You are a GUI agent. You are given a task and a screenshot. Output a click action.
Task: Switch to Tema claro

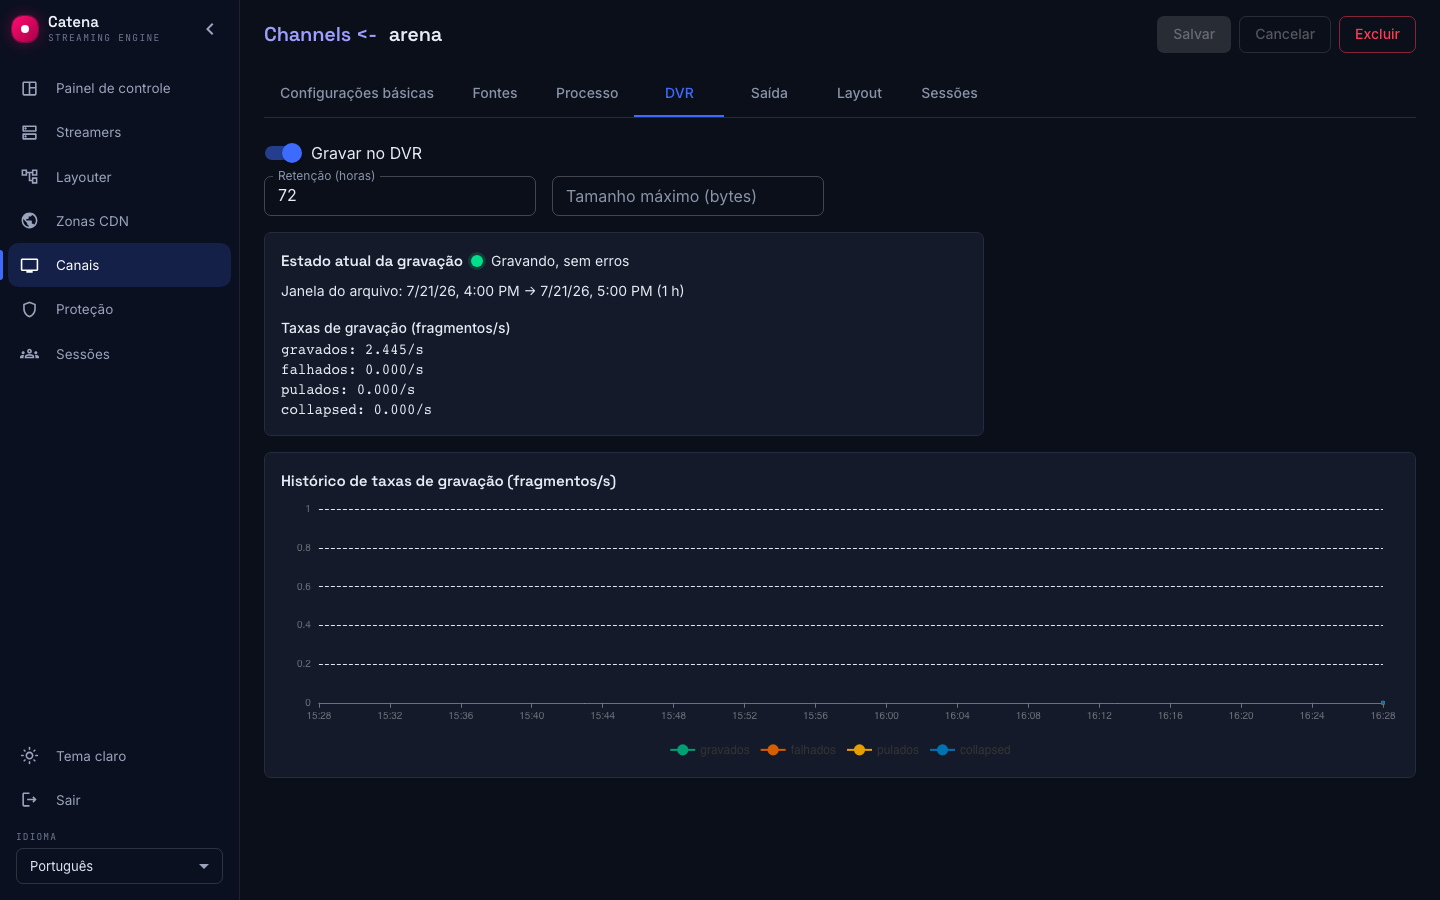pos(119,756)
